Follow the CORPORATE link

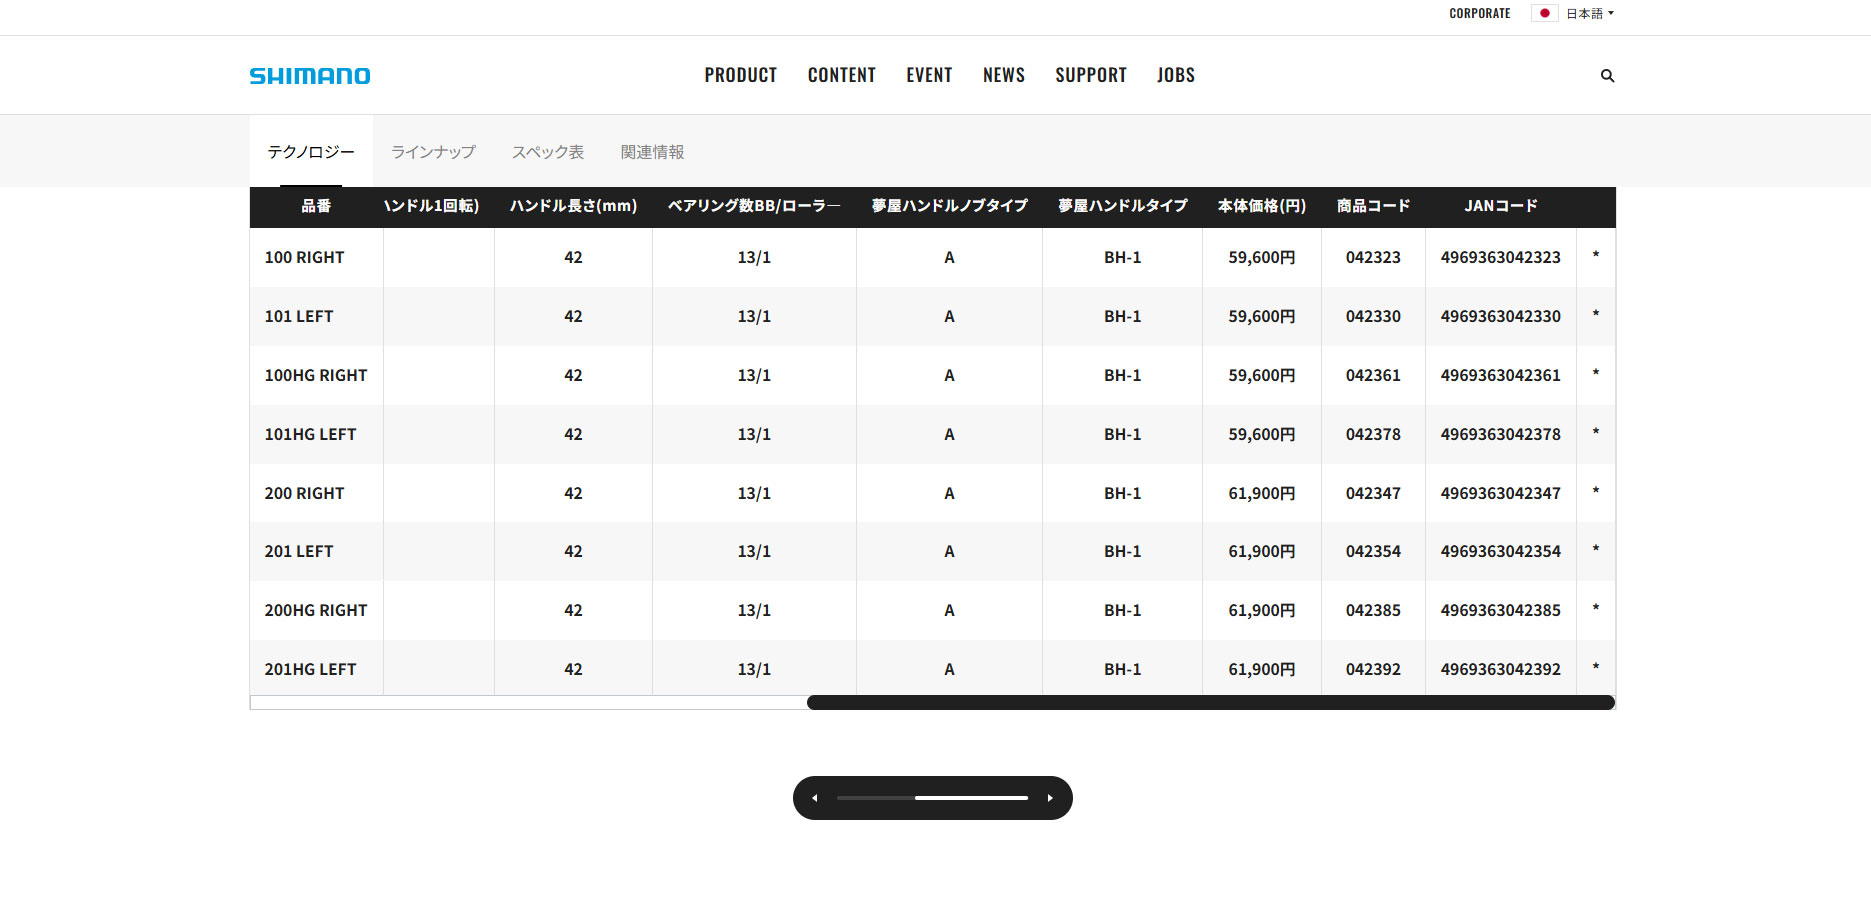click(1480, 13)
